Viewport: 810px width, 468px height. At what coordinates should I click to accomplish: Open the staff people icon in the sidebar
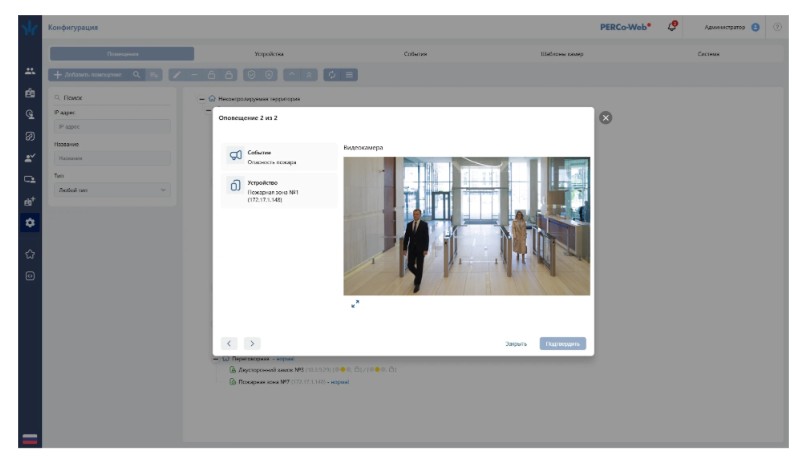click(x=30, y=71)
